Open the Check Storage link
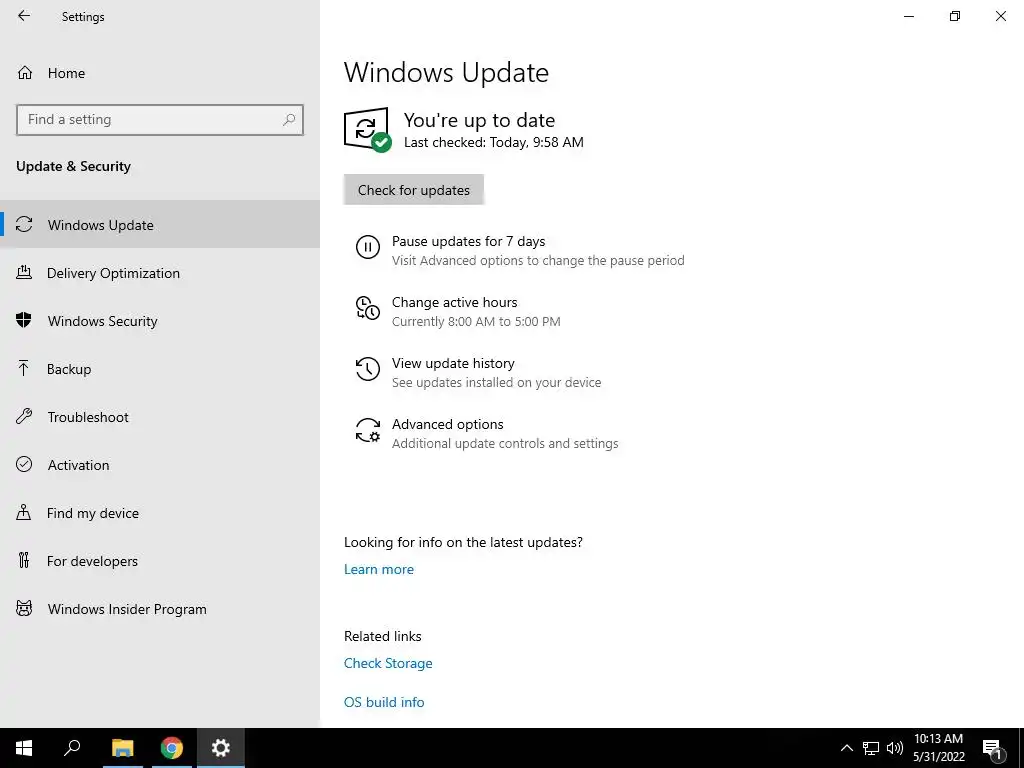 pyautogui.click(x=388, y=663)
